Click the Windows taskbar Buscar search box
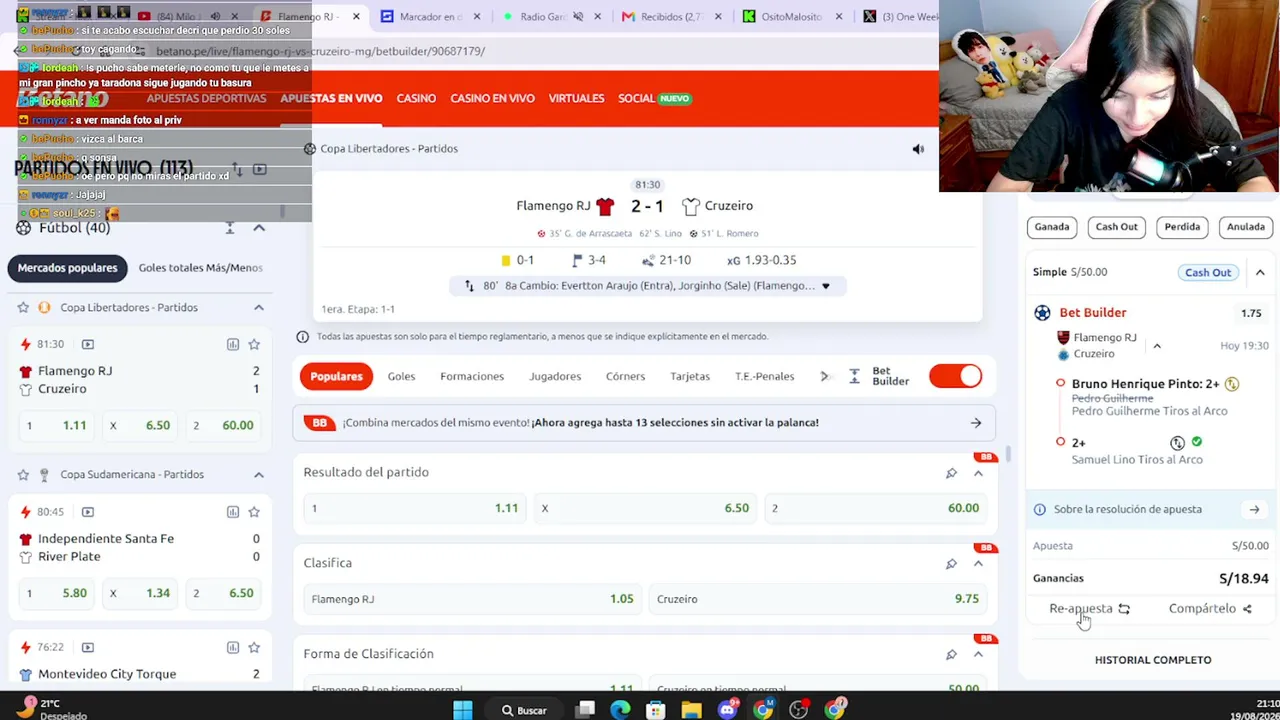This screenshot has width=1280, height=720. [x=523, y=710]
